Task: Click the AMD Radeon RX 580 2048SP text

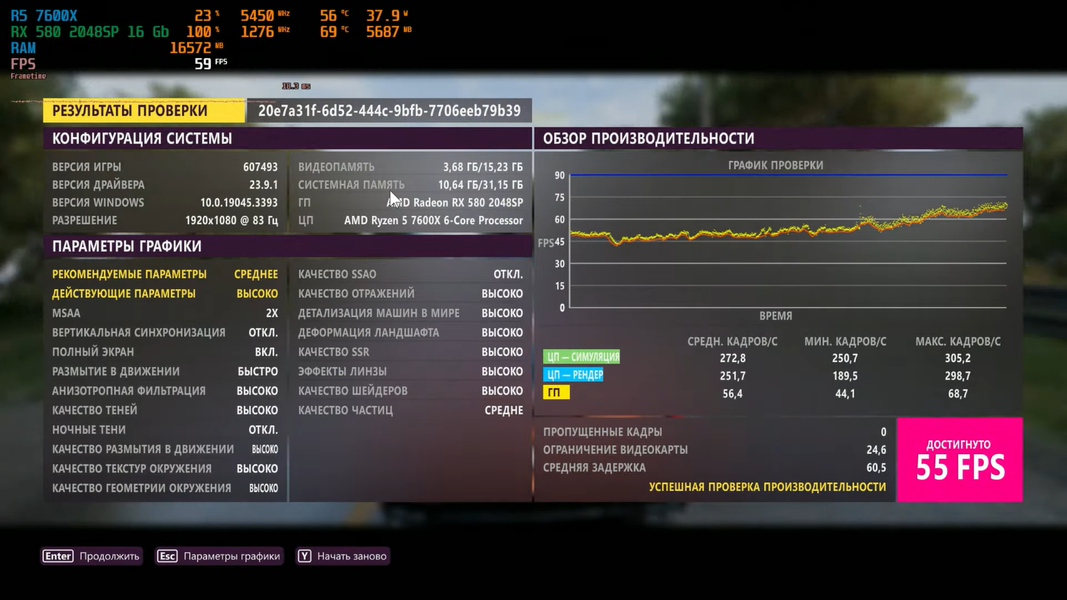Action: click(455, 202)
